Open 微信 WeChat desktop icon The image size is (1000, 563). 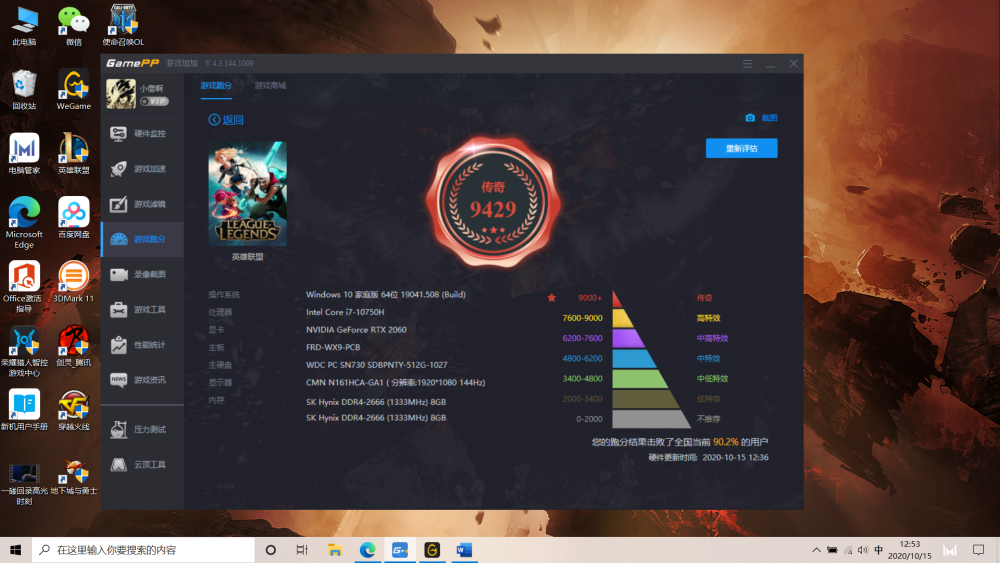click(x=73, y=26)
